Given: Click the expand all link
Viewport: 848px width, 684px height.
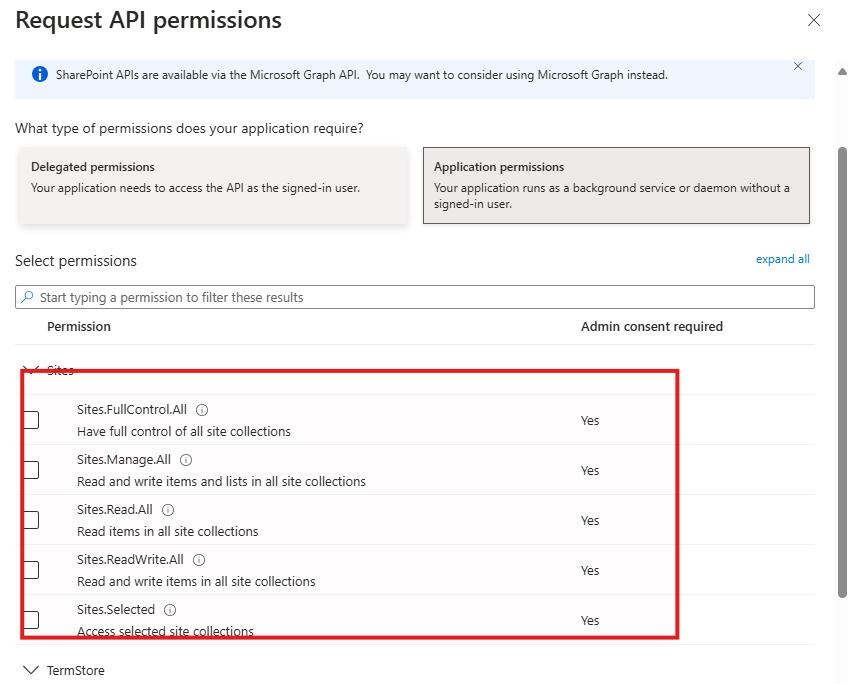Looking at the screenshot, I should (782, 259).
